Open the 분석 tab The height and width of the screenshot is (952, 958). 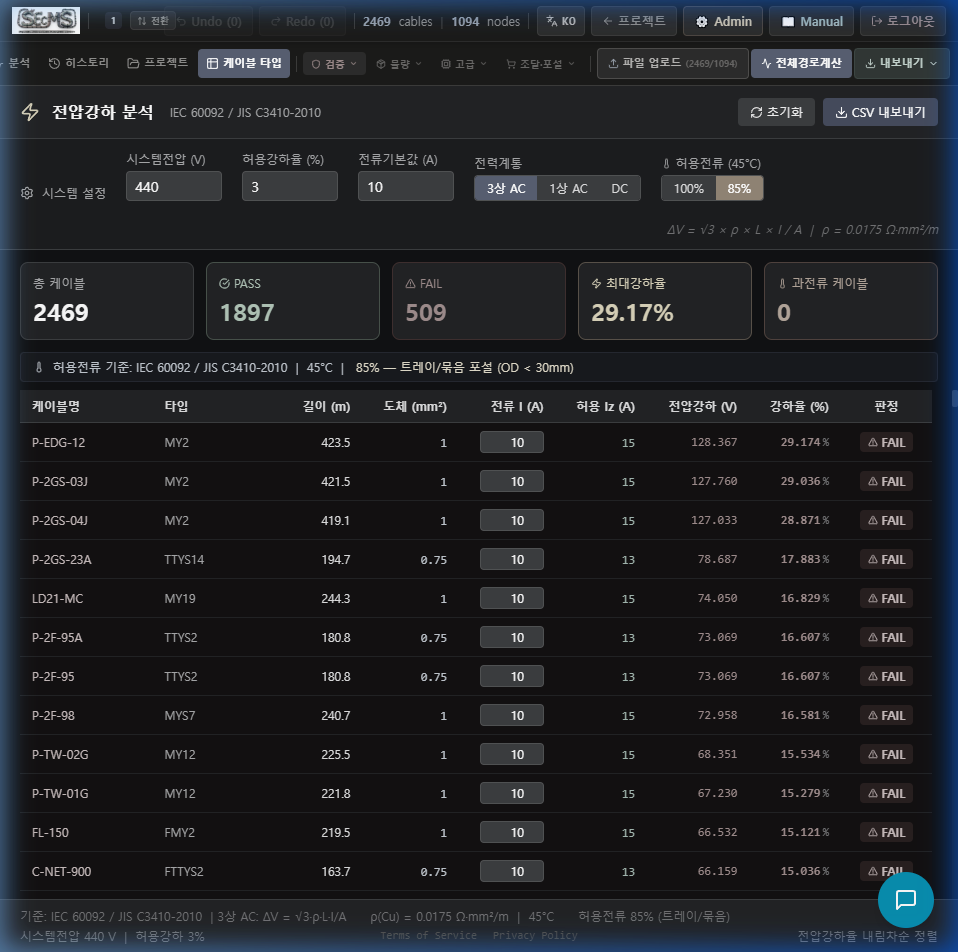[x=17, y=63]
